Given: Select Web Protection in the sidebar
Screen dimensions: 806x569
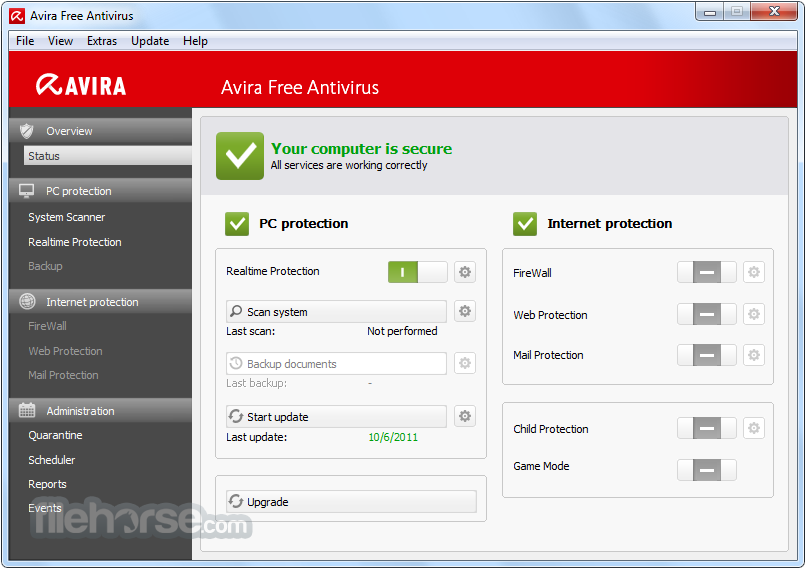Looking at the screenshot, I should [x=65, y=351].
